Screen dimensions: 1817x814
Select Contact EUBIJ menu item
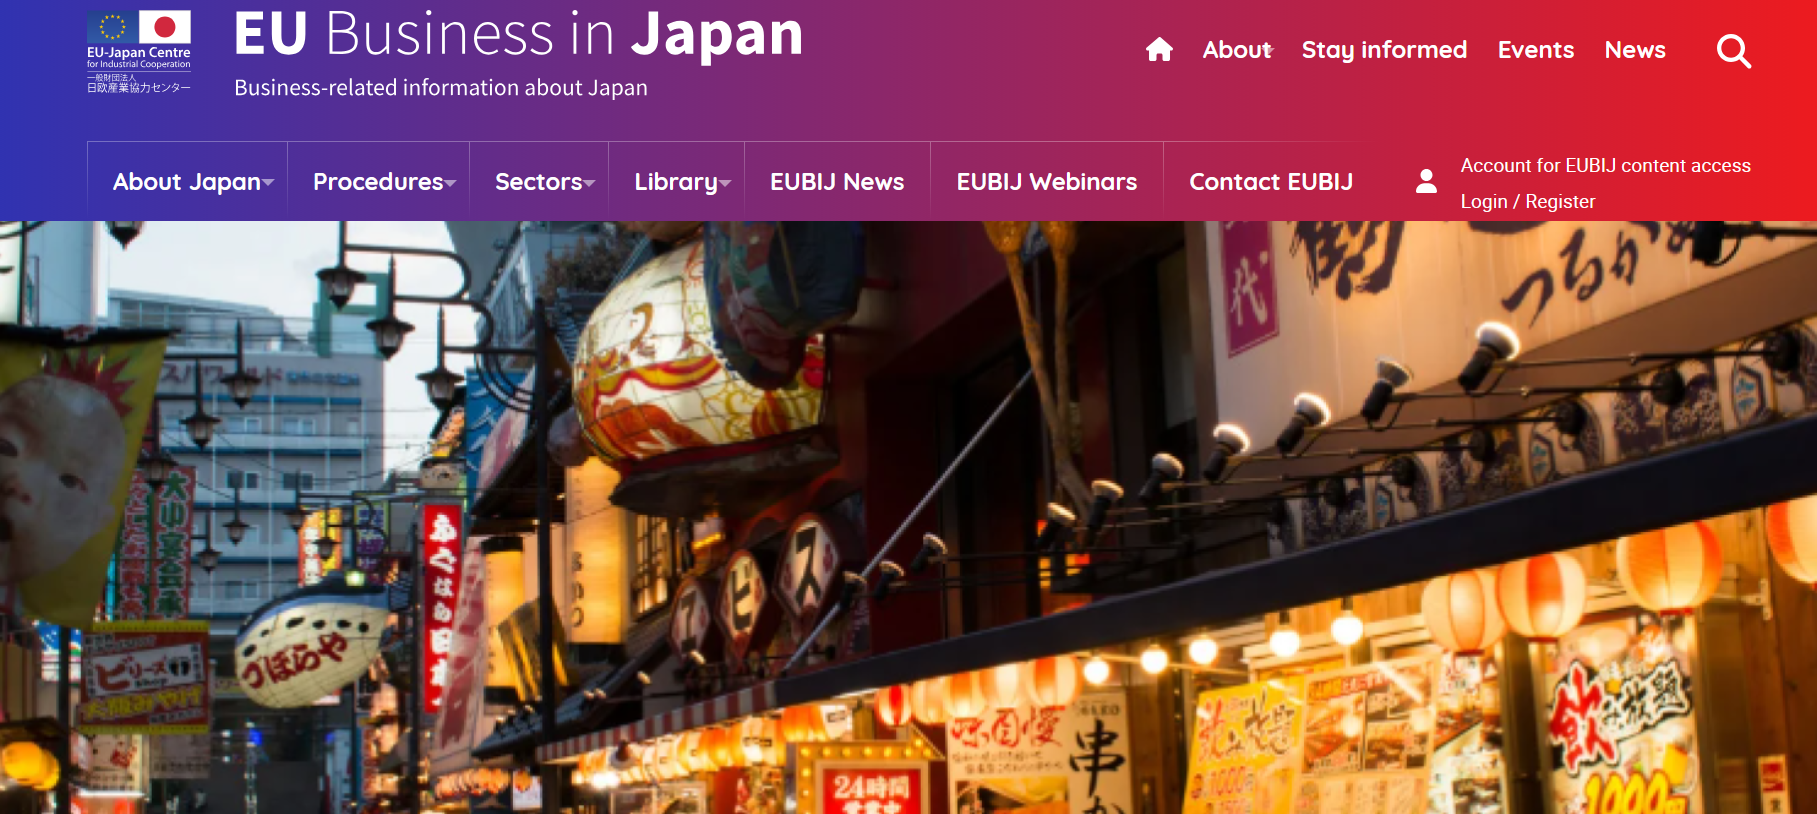(x=1271, y=182)
